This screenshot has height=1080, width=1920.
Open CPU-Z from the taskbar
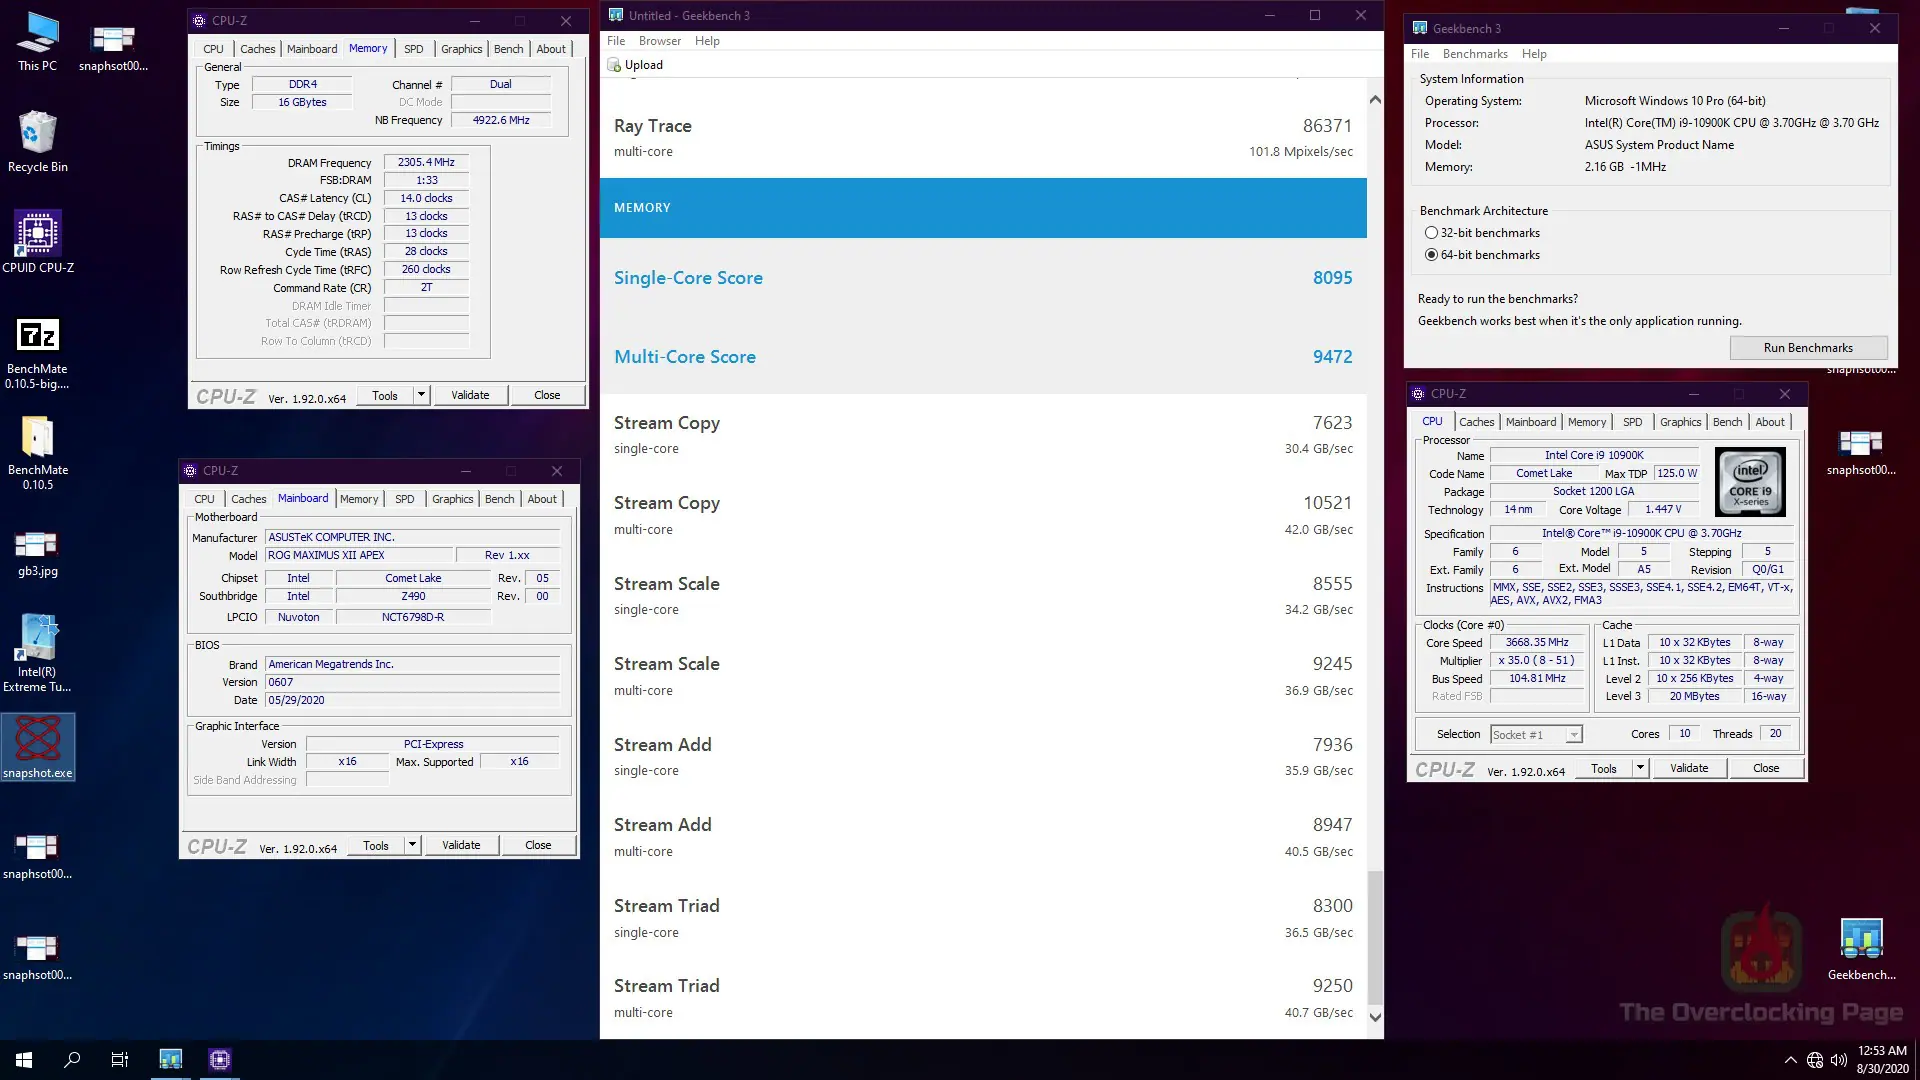point(220,1059)
